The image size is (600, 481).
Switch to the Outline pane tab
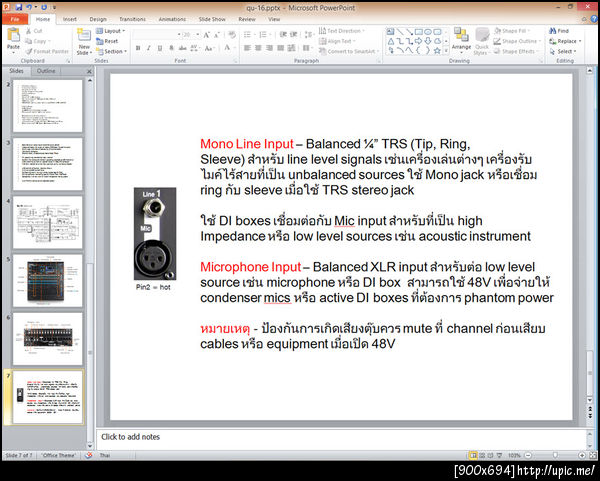click(46, 71)
